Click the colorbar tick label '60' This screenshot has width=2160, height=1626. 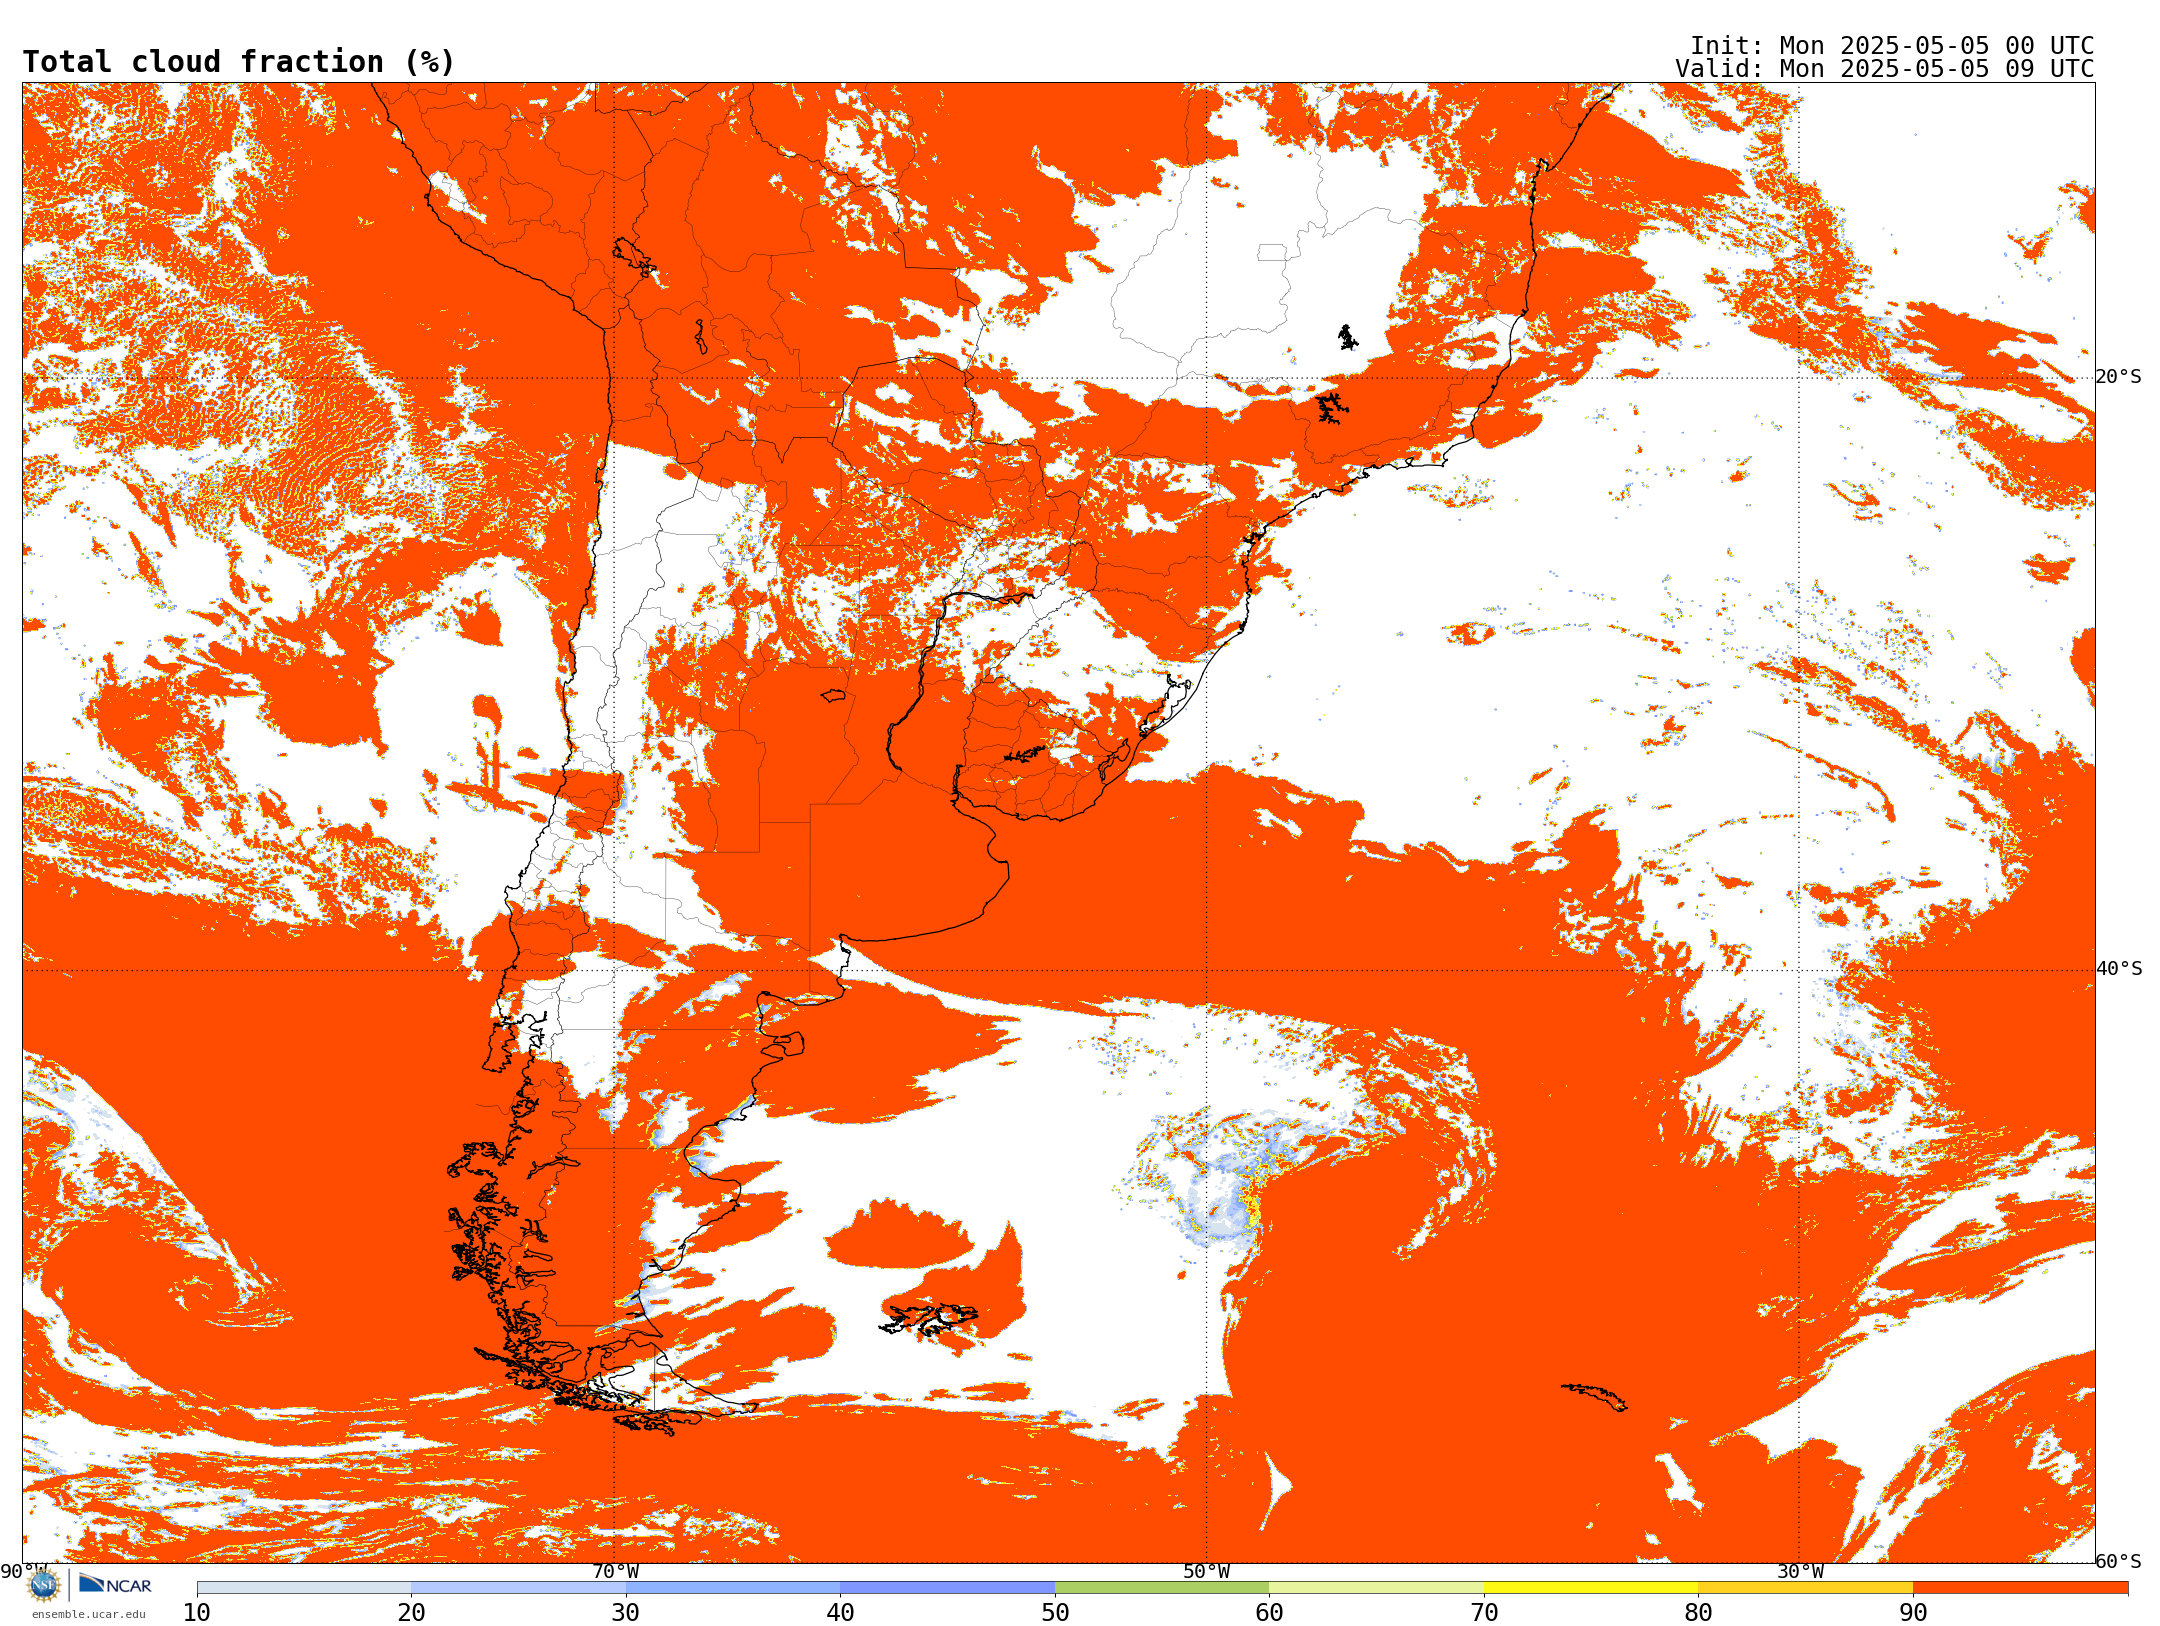(1269, 1613)
